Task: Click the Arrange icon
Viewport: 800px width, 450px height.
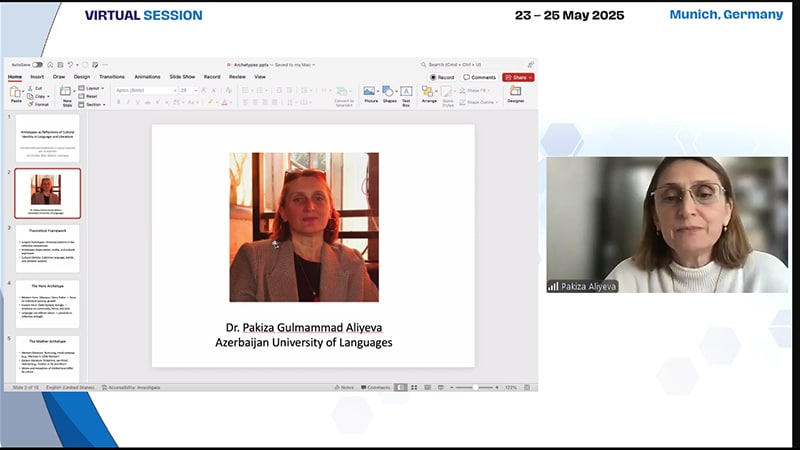Action: point(429,94)
